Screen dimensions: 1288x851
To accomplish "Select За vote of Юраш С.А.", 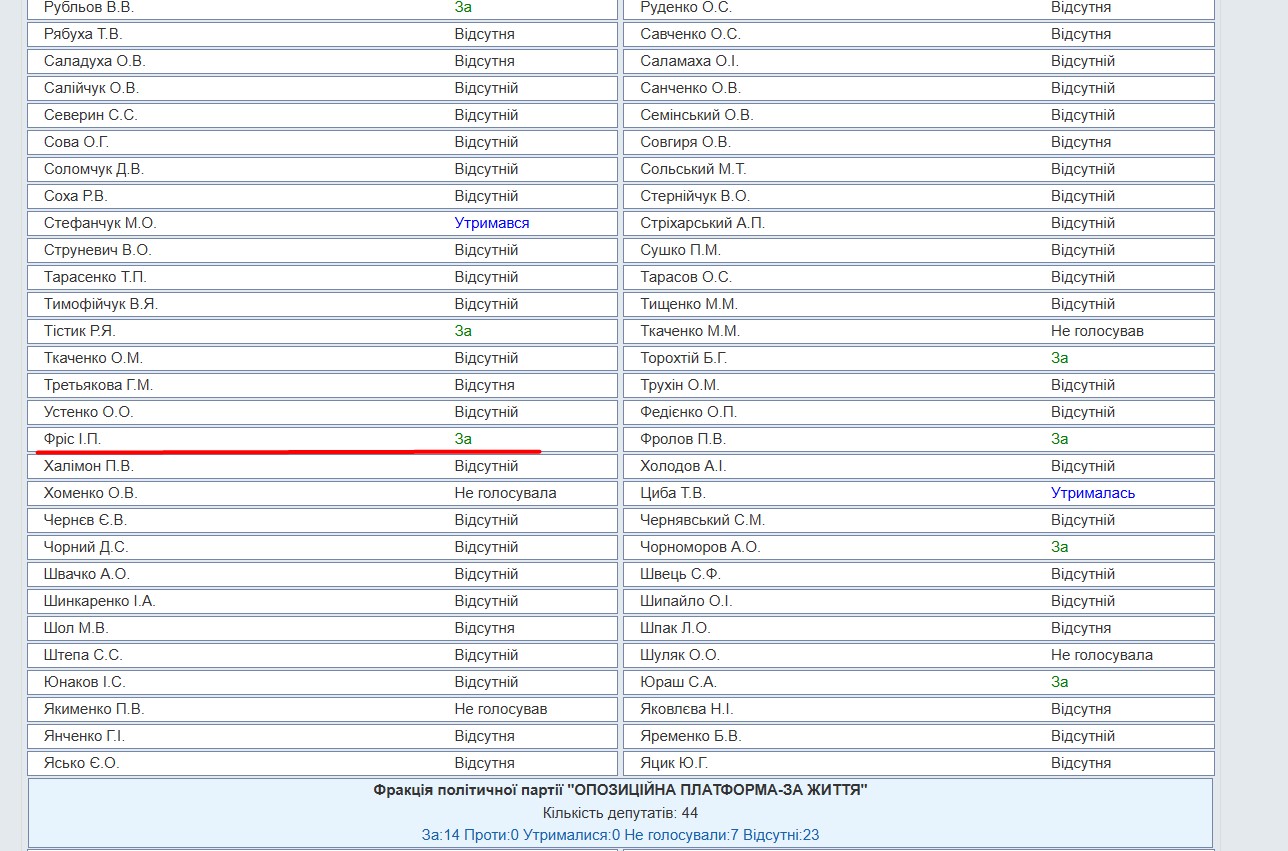I will point(1060,682).
